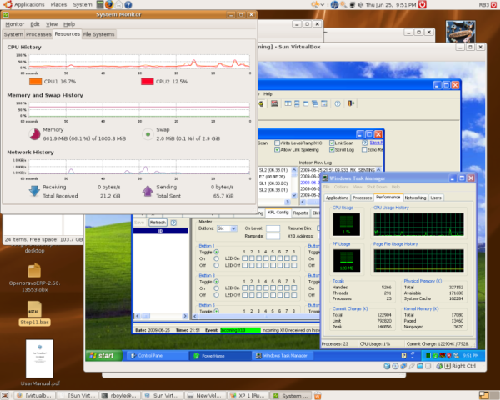500x400 pixels.
Task: Click the red icon beside the top panel clock
Action: pyautogui.click(x=422, y=5)
